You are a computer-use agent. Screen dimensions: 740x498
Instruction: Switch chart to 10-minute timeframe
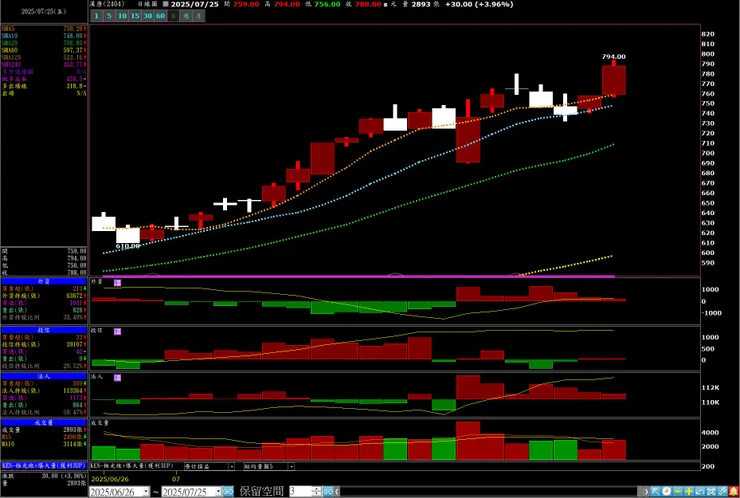[x=122, y=16]
